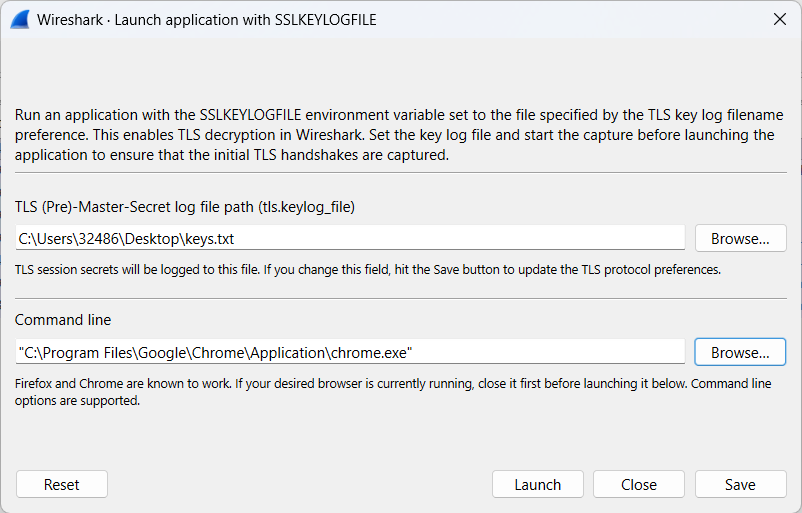
Task: Click the Command line label
Action: point(63,320)
